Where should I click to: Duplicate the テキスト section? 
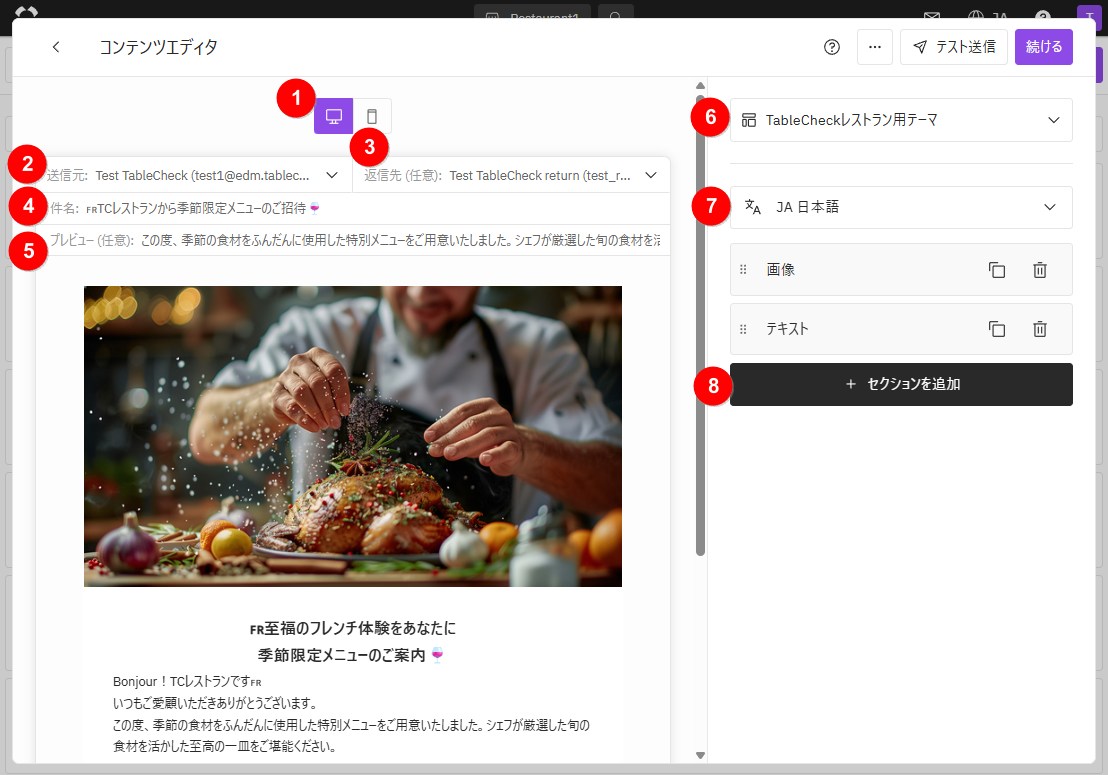pyautogui.click(x=996, y=329)
